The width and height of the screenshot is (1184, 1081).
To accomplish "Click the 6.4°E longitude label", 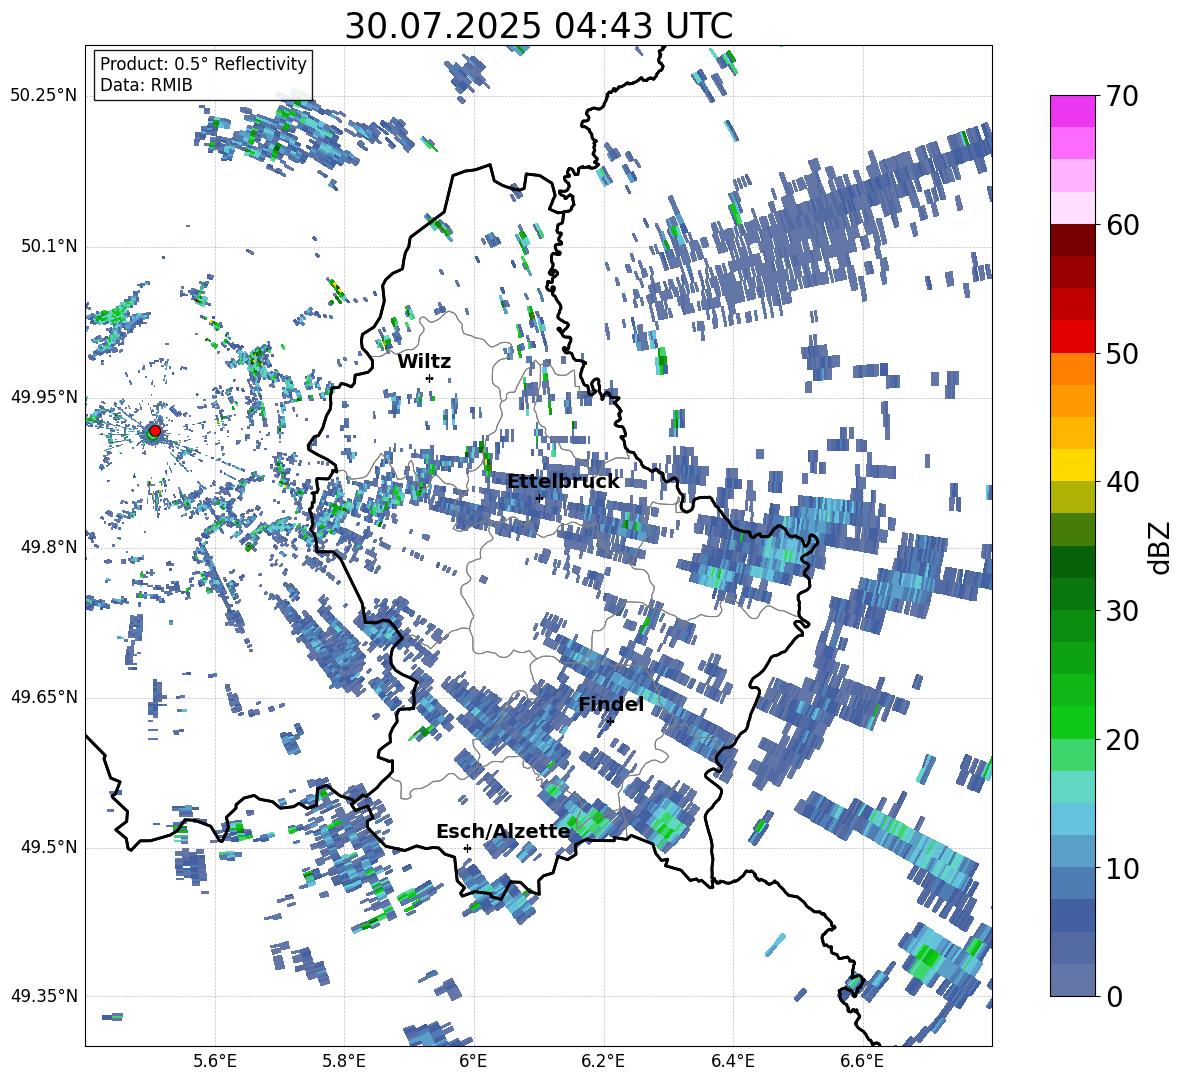I will pos(732,1061).
